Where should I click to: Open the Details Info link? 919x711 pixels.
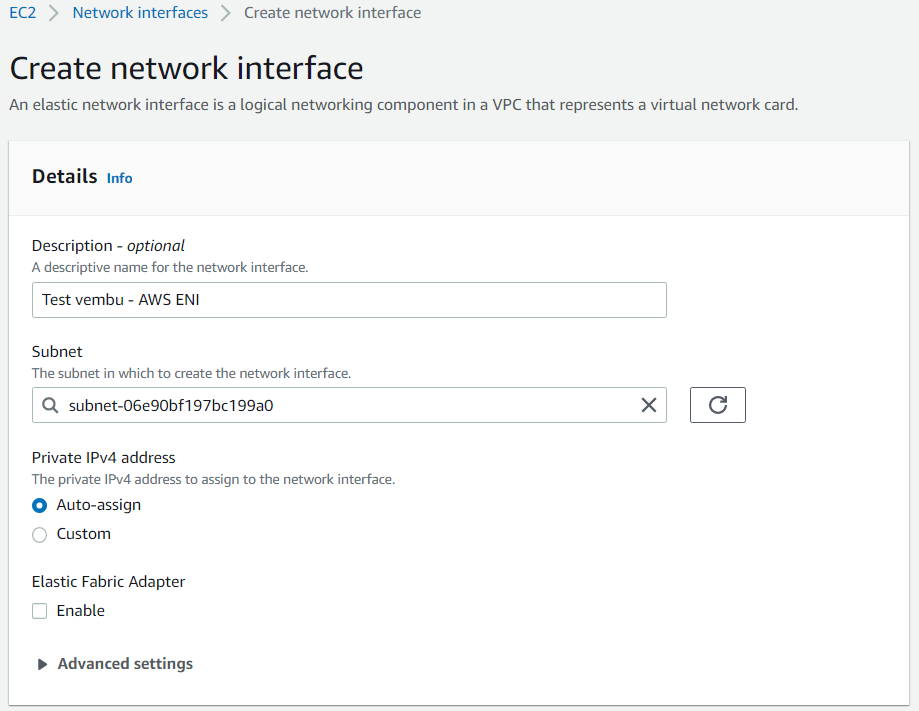pyautogui.click(x=120, y=178)
